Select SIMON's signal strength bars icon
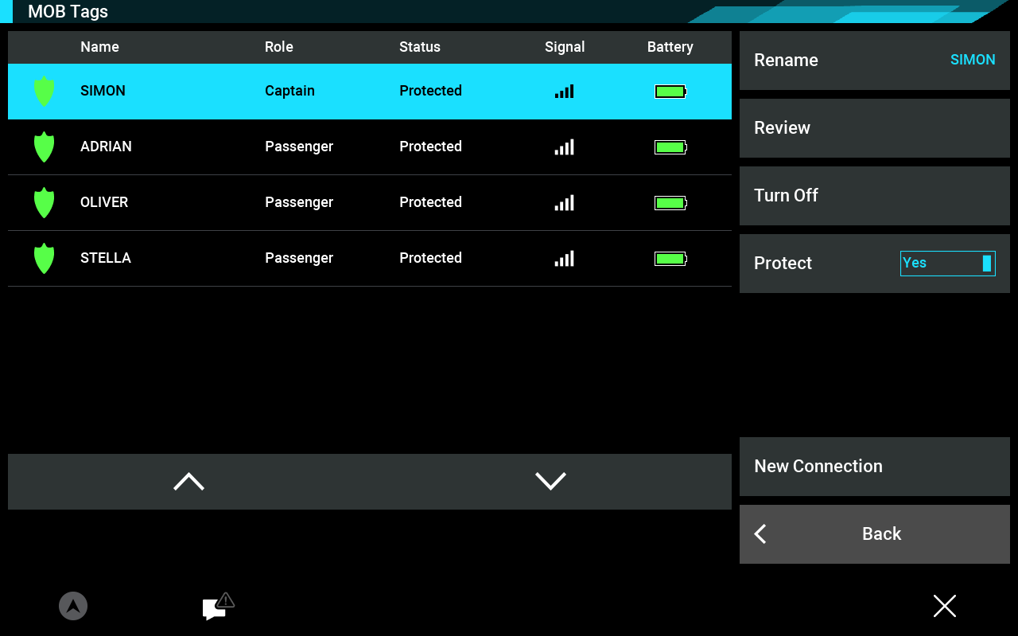1018x636 pixels. point(563,91)
